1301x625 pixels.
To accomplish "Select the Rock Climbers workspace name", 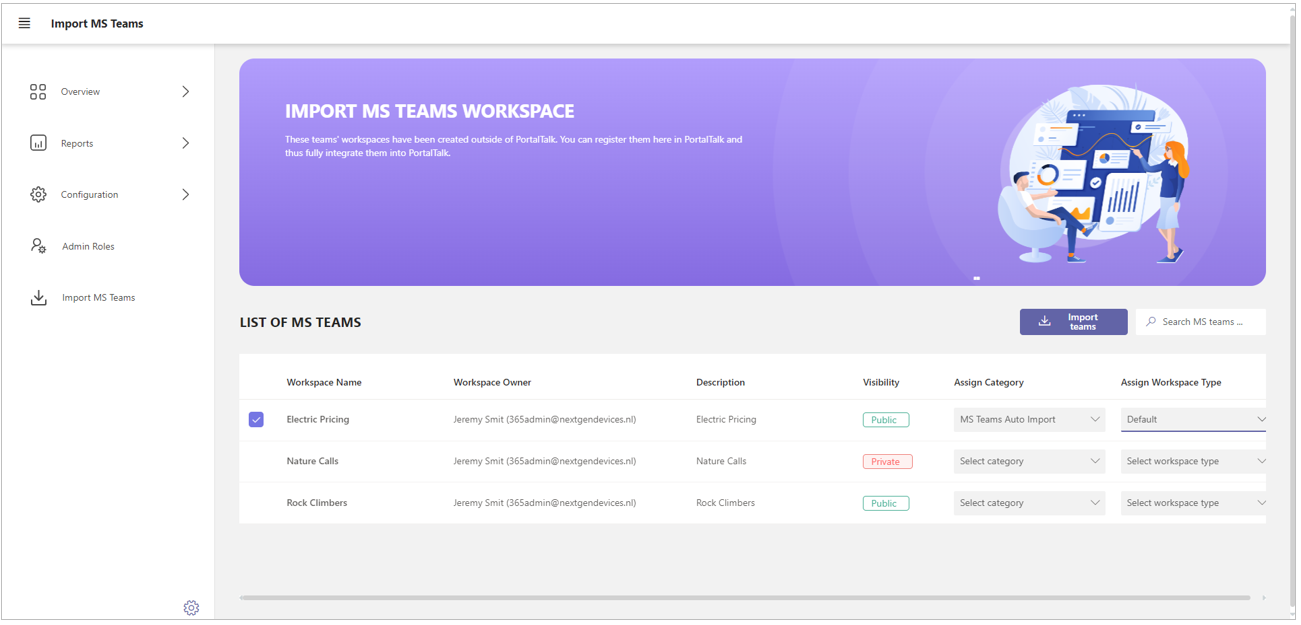I will click(x=317, y=503).
